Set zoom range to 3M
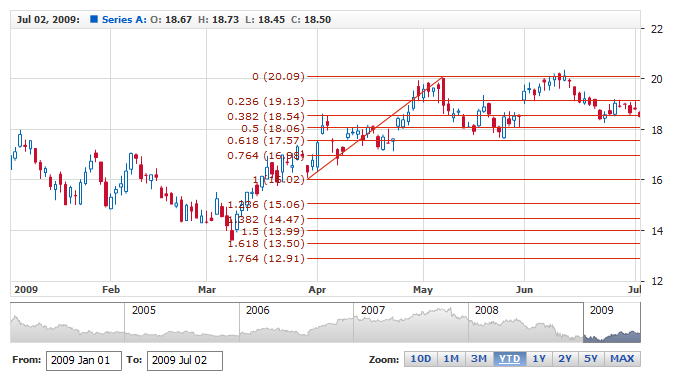 pyautogui.click(x=479, y=359)
